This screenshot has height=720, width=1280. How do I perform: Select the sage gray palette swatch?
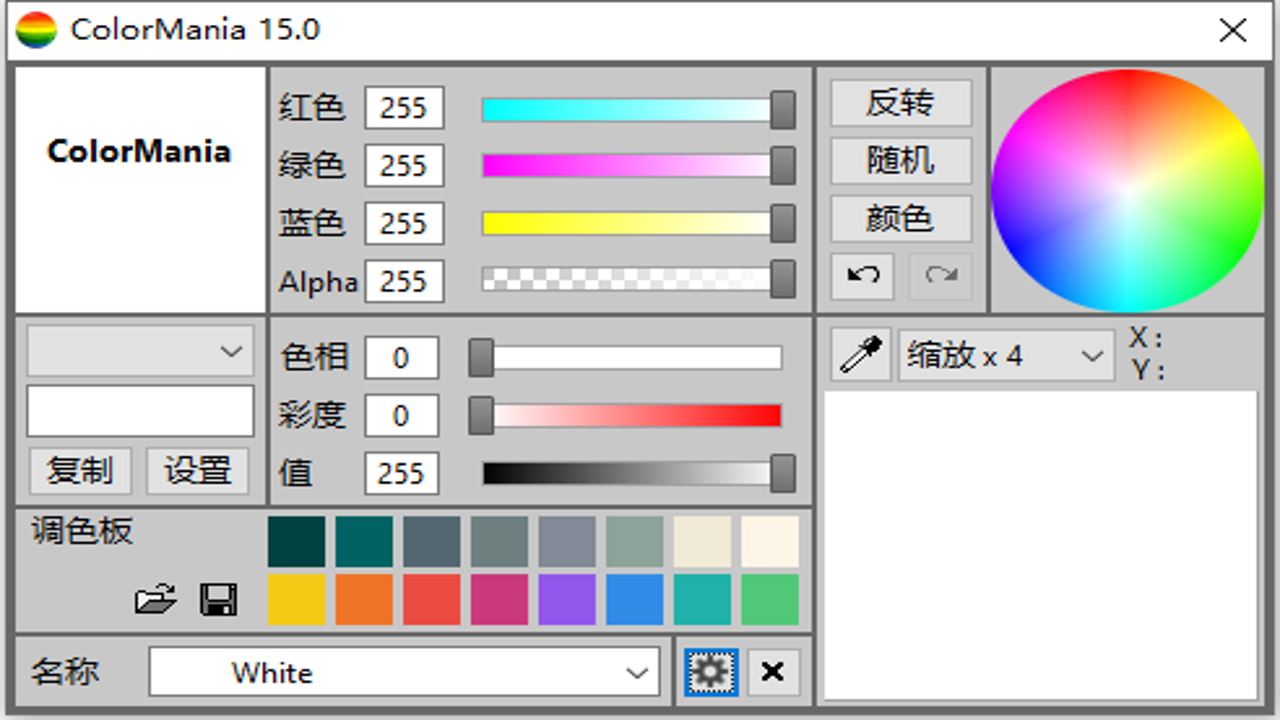635,541
